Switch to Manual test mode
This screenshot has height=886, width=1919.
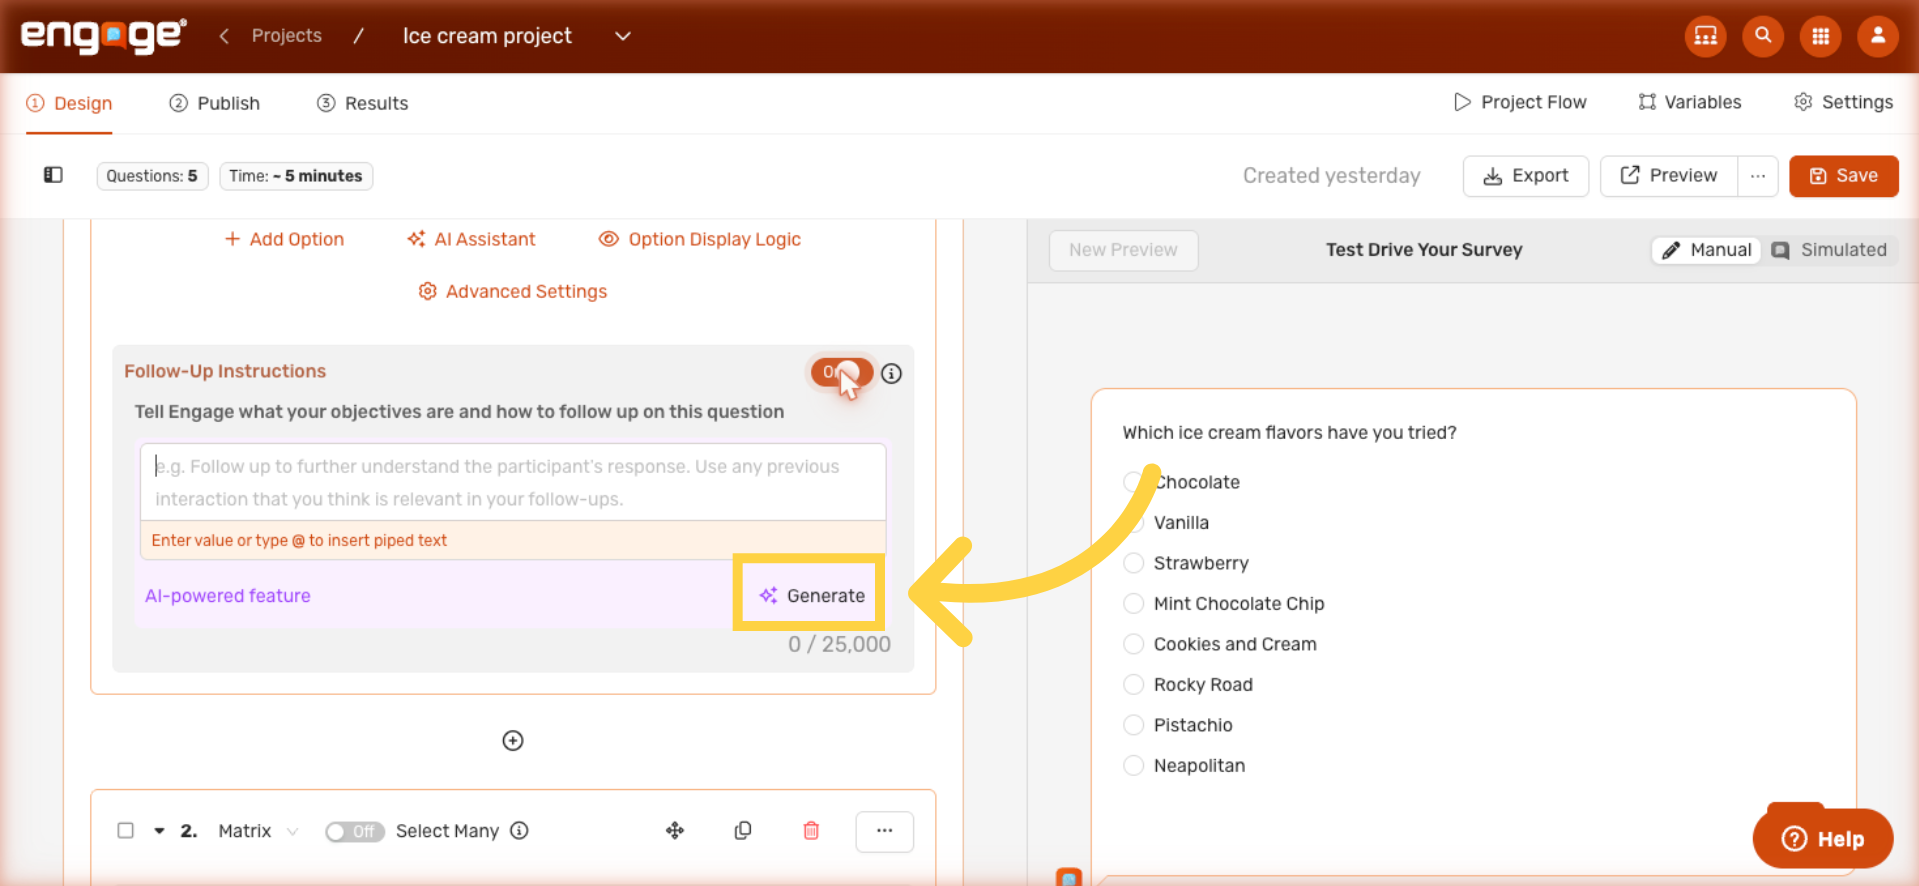tap(1706, 250)
